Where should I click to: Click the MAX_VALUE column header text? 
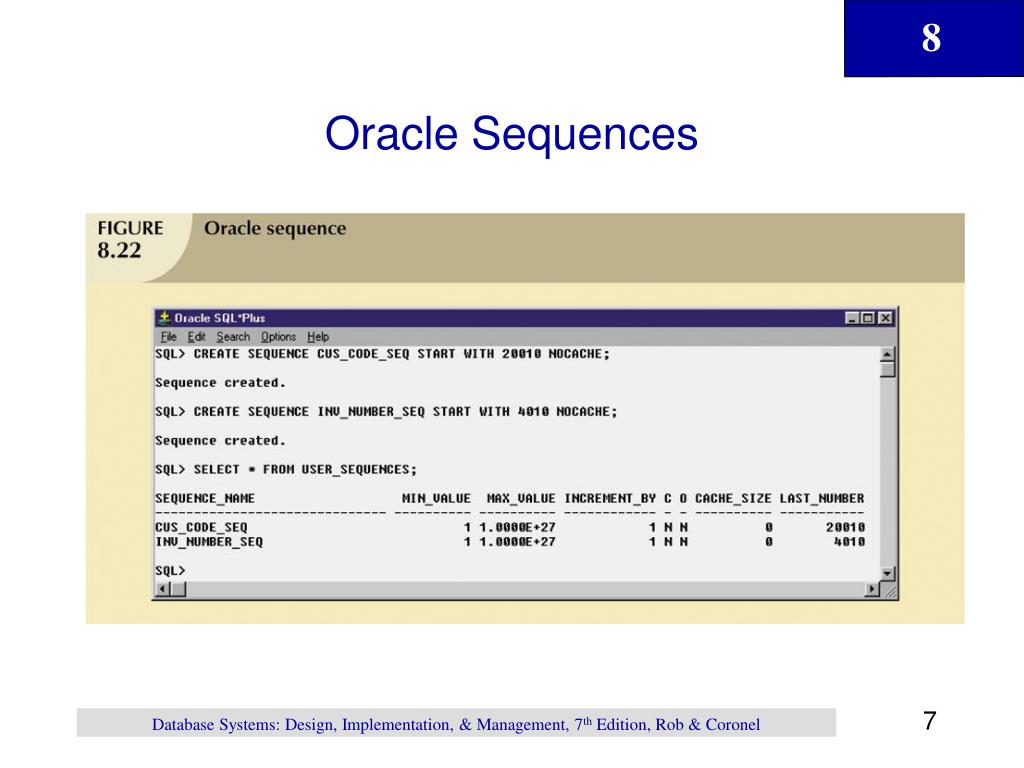click(521, 498)
